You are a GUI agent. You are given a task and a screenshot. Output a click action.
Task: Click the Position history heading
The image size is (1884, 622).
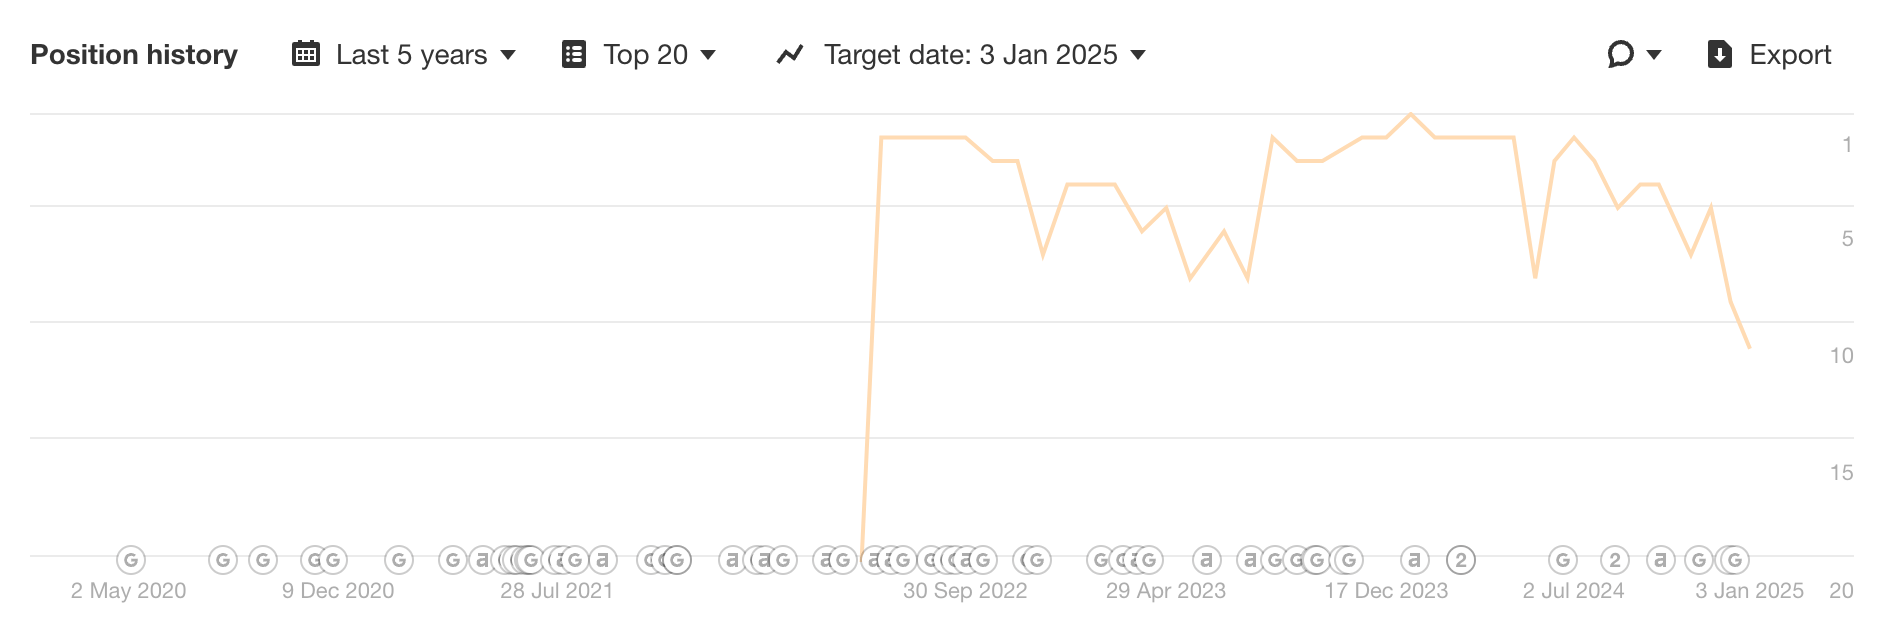click(x=134, y=55)
